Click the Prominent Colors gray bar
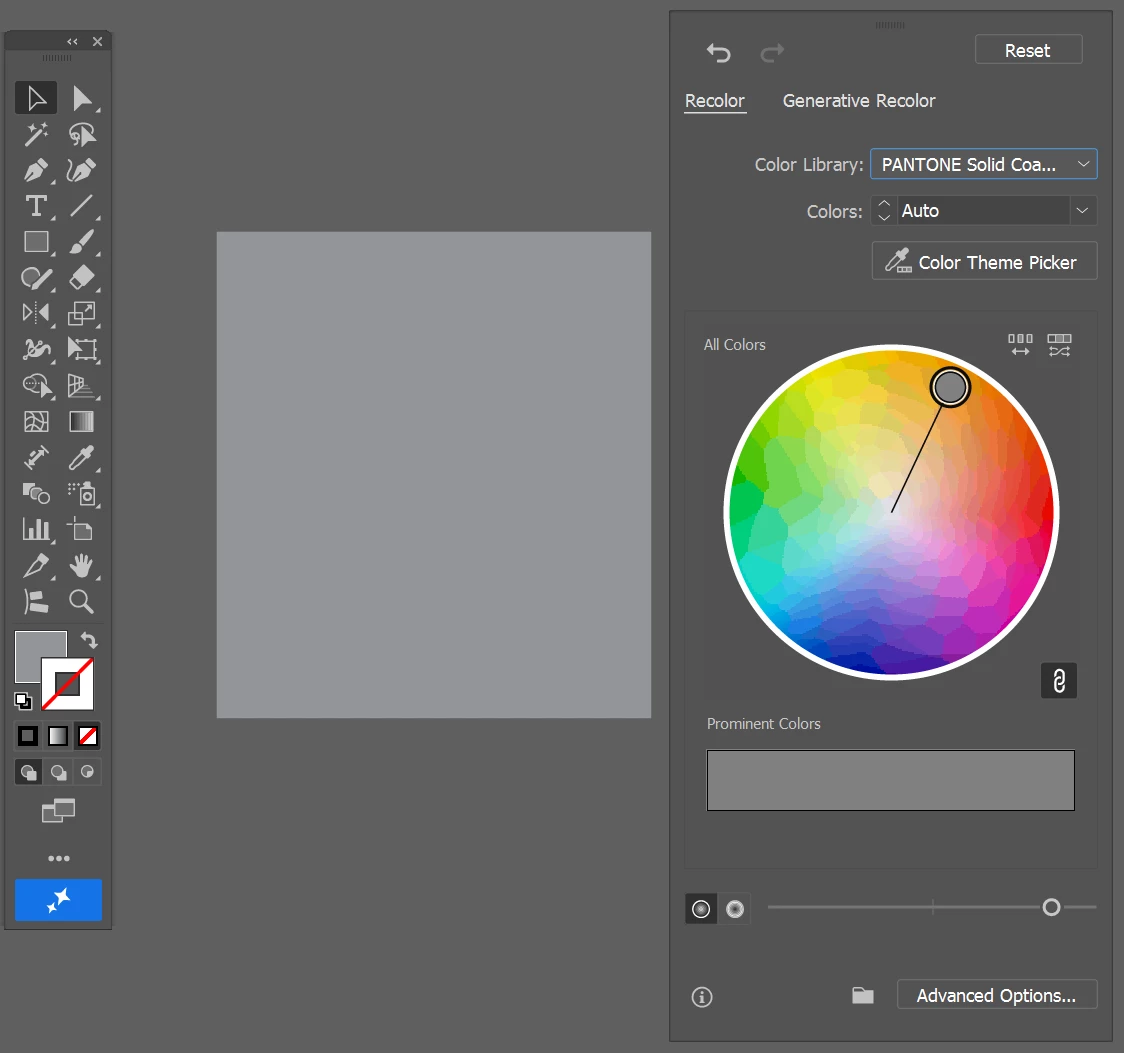Image resolution: width=1124 pixels, height=1053 pixels. (890, 780)
